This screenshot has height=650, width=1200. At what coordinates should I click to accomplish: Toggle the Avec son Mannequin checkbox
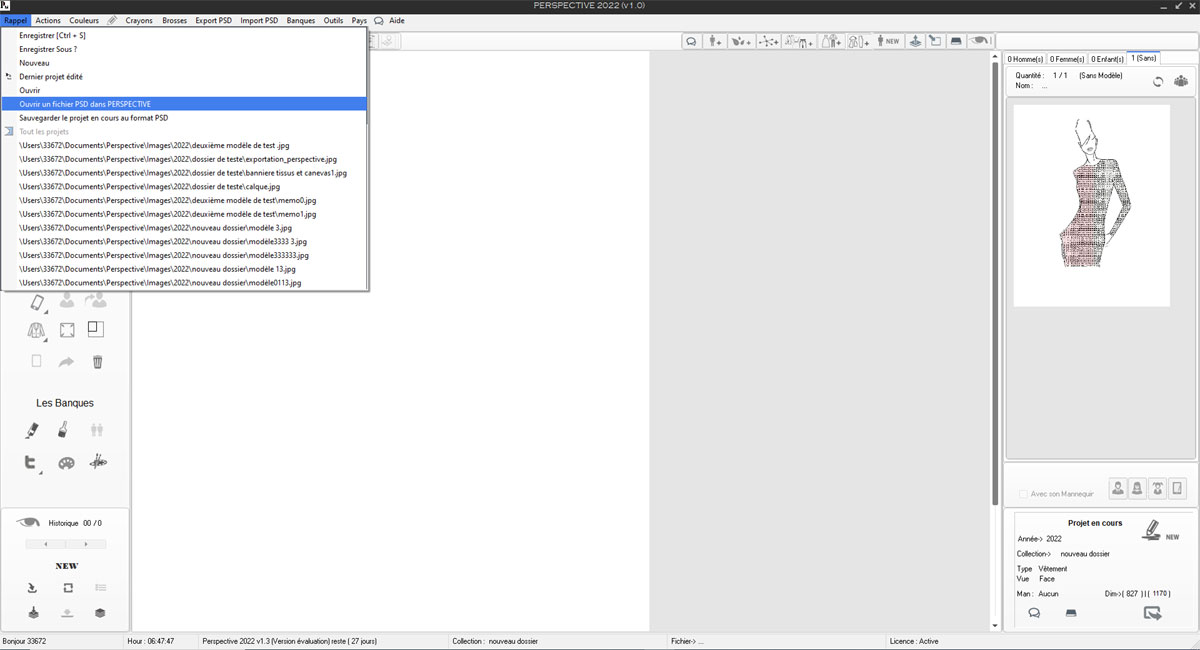(1023, 494)
